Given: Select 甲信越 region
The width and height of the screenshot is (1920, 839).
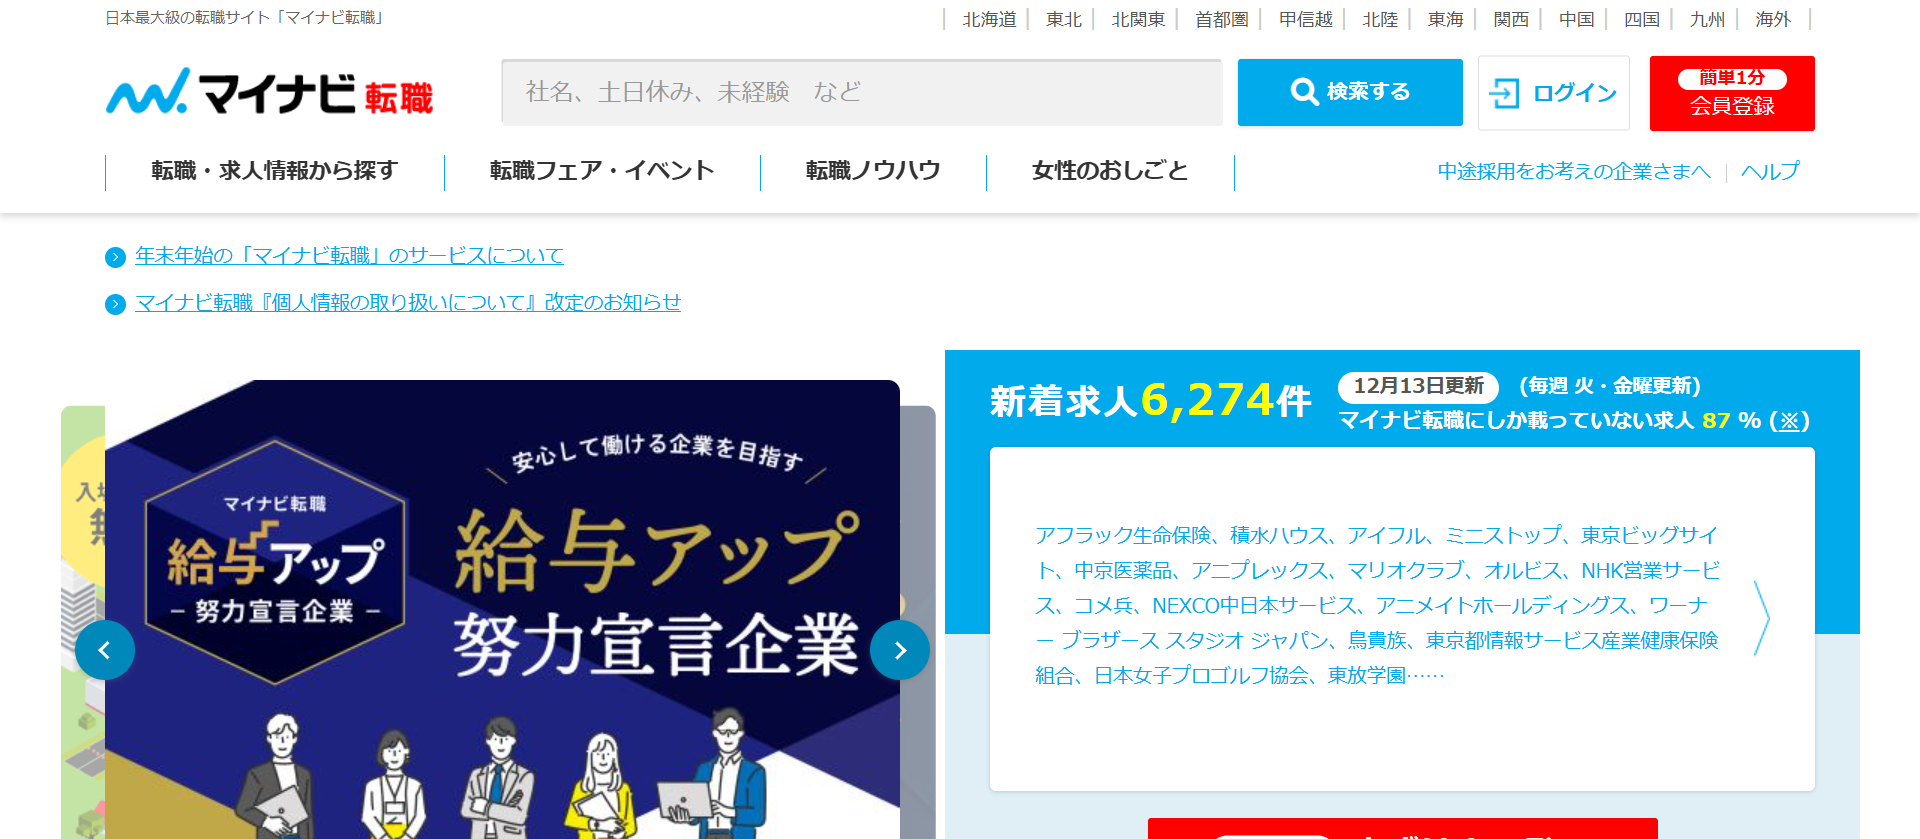Looking at the screenshot, I should pyautogui.click(x=1306, y=19).
